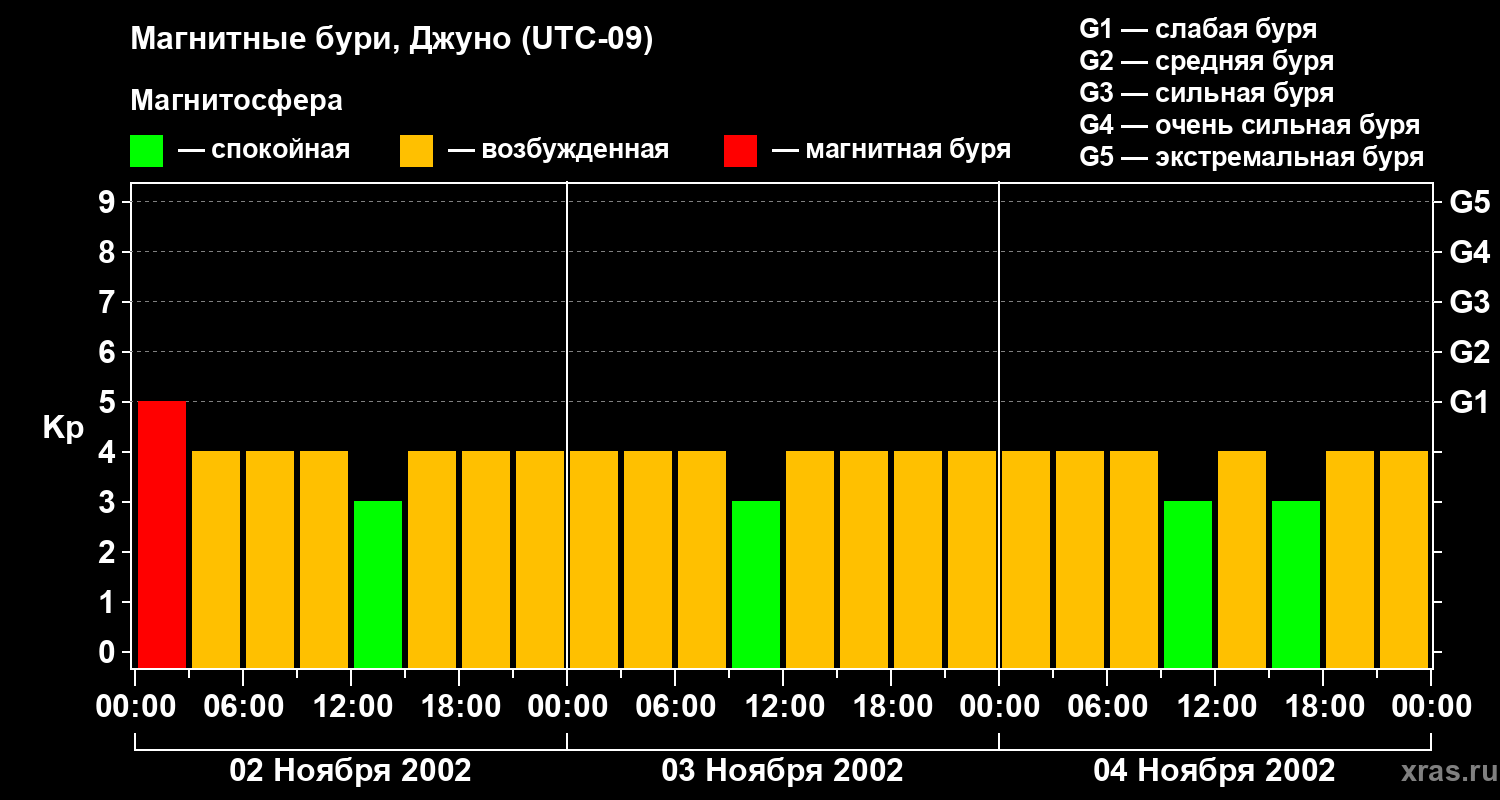Click the '— спокойная' legend label

point(264,150)
